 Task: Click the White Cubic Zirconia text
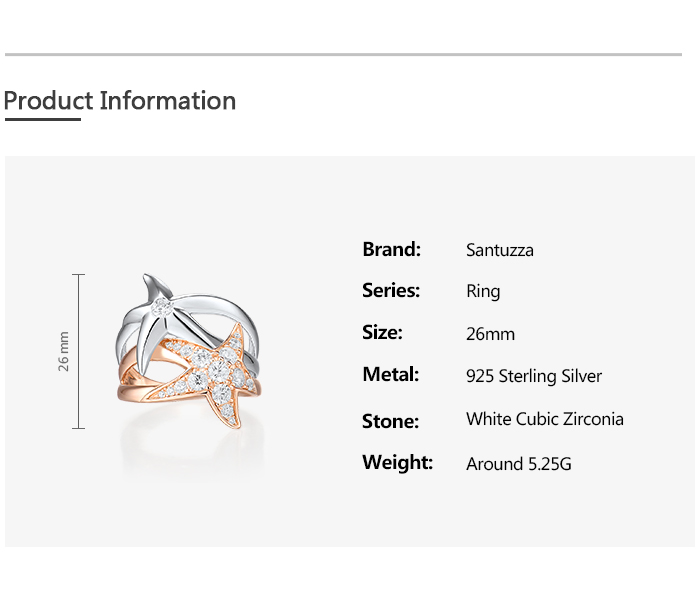tap(545, 419)
